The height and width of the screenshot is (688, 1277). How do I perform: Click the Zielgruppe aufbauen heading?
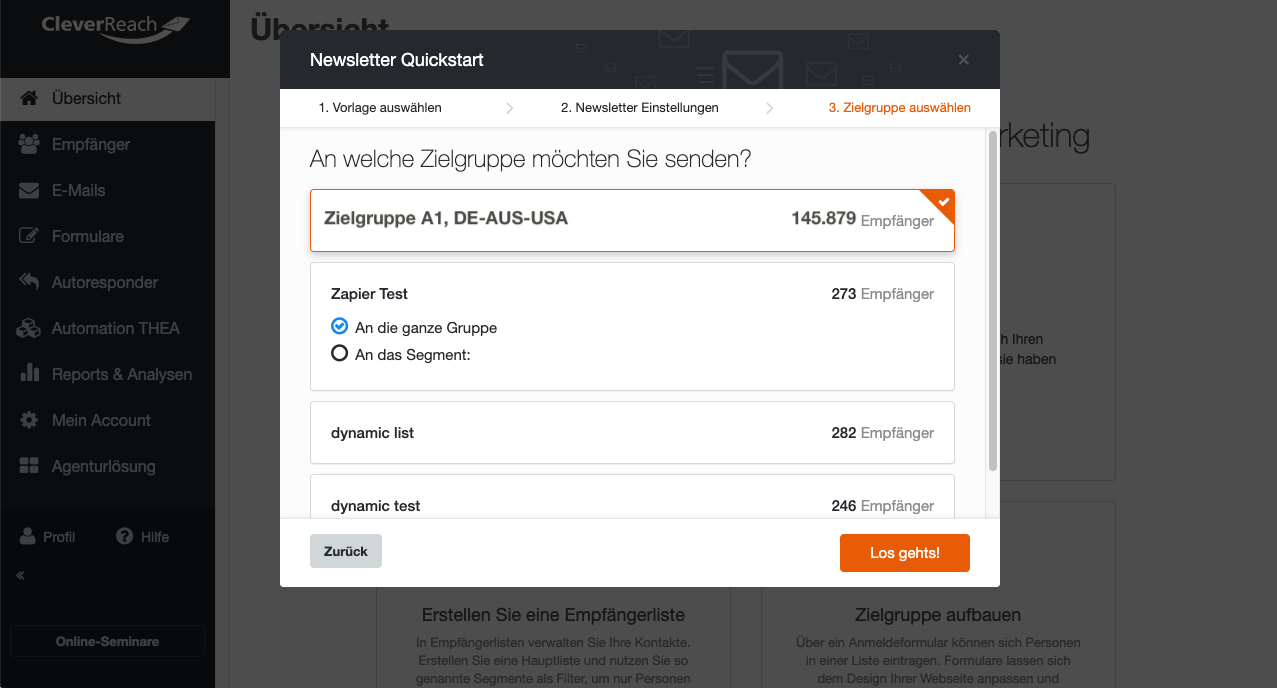[938, 614]
